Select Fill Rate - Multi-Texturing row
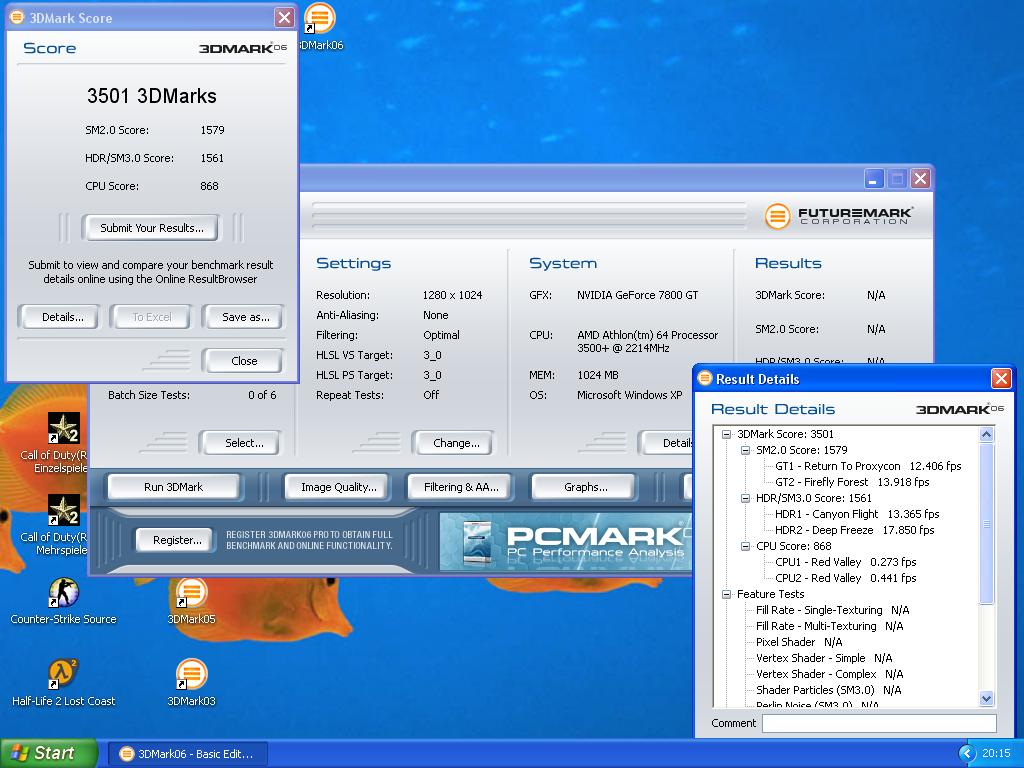1024x768 pixels. (829, 626)
